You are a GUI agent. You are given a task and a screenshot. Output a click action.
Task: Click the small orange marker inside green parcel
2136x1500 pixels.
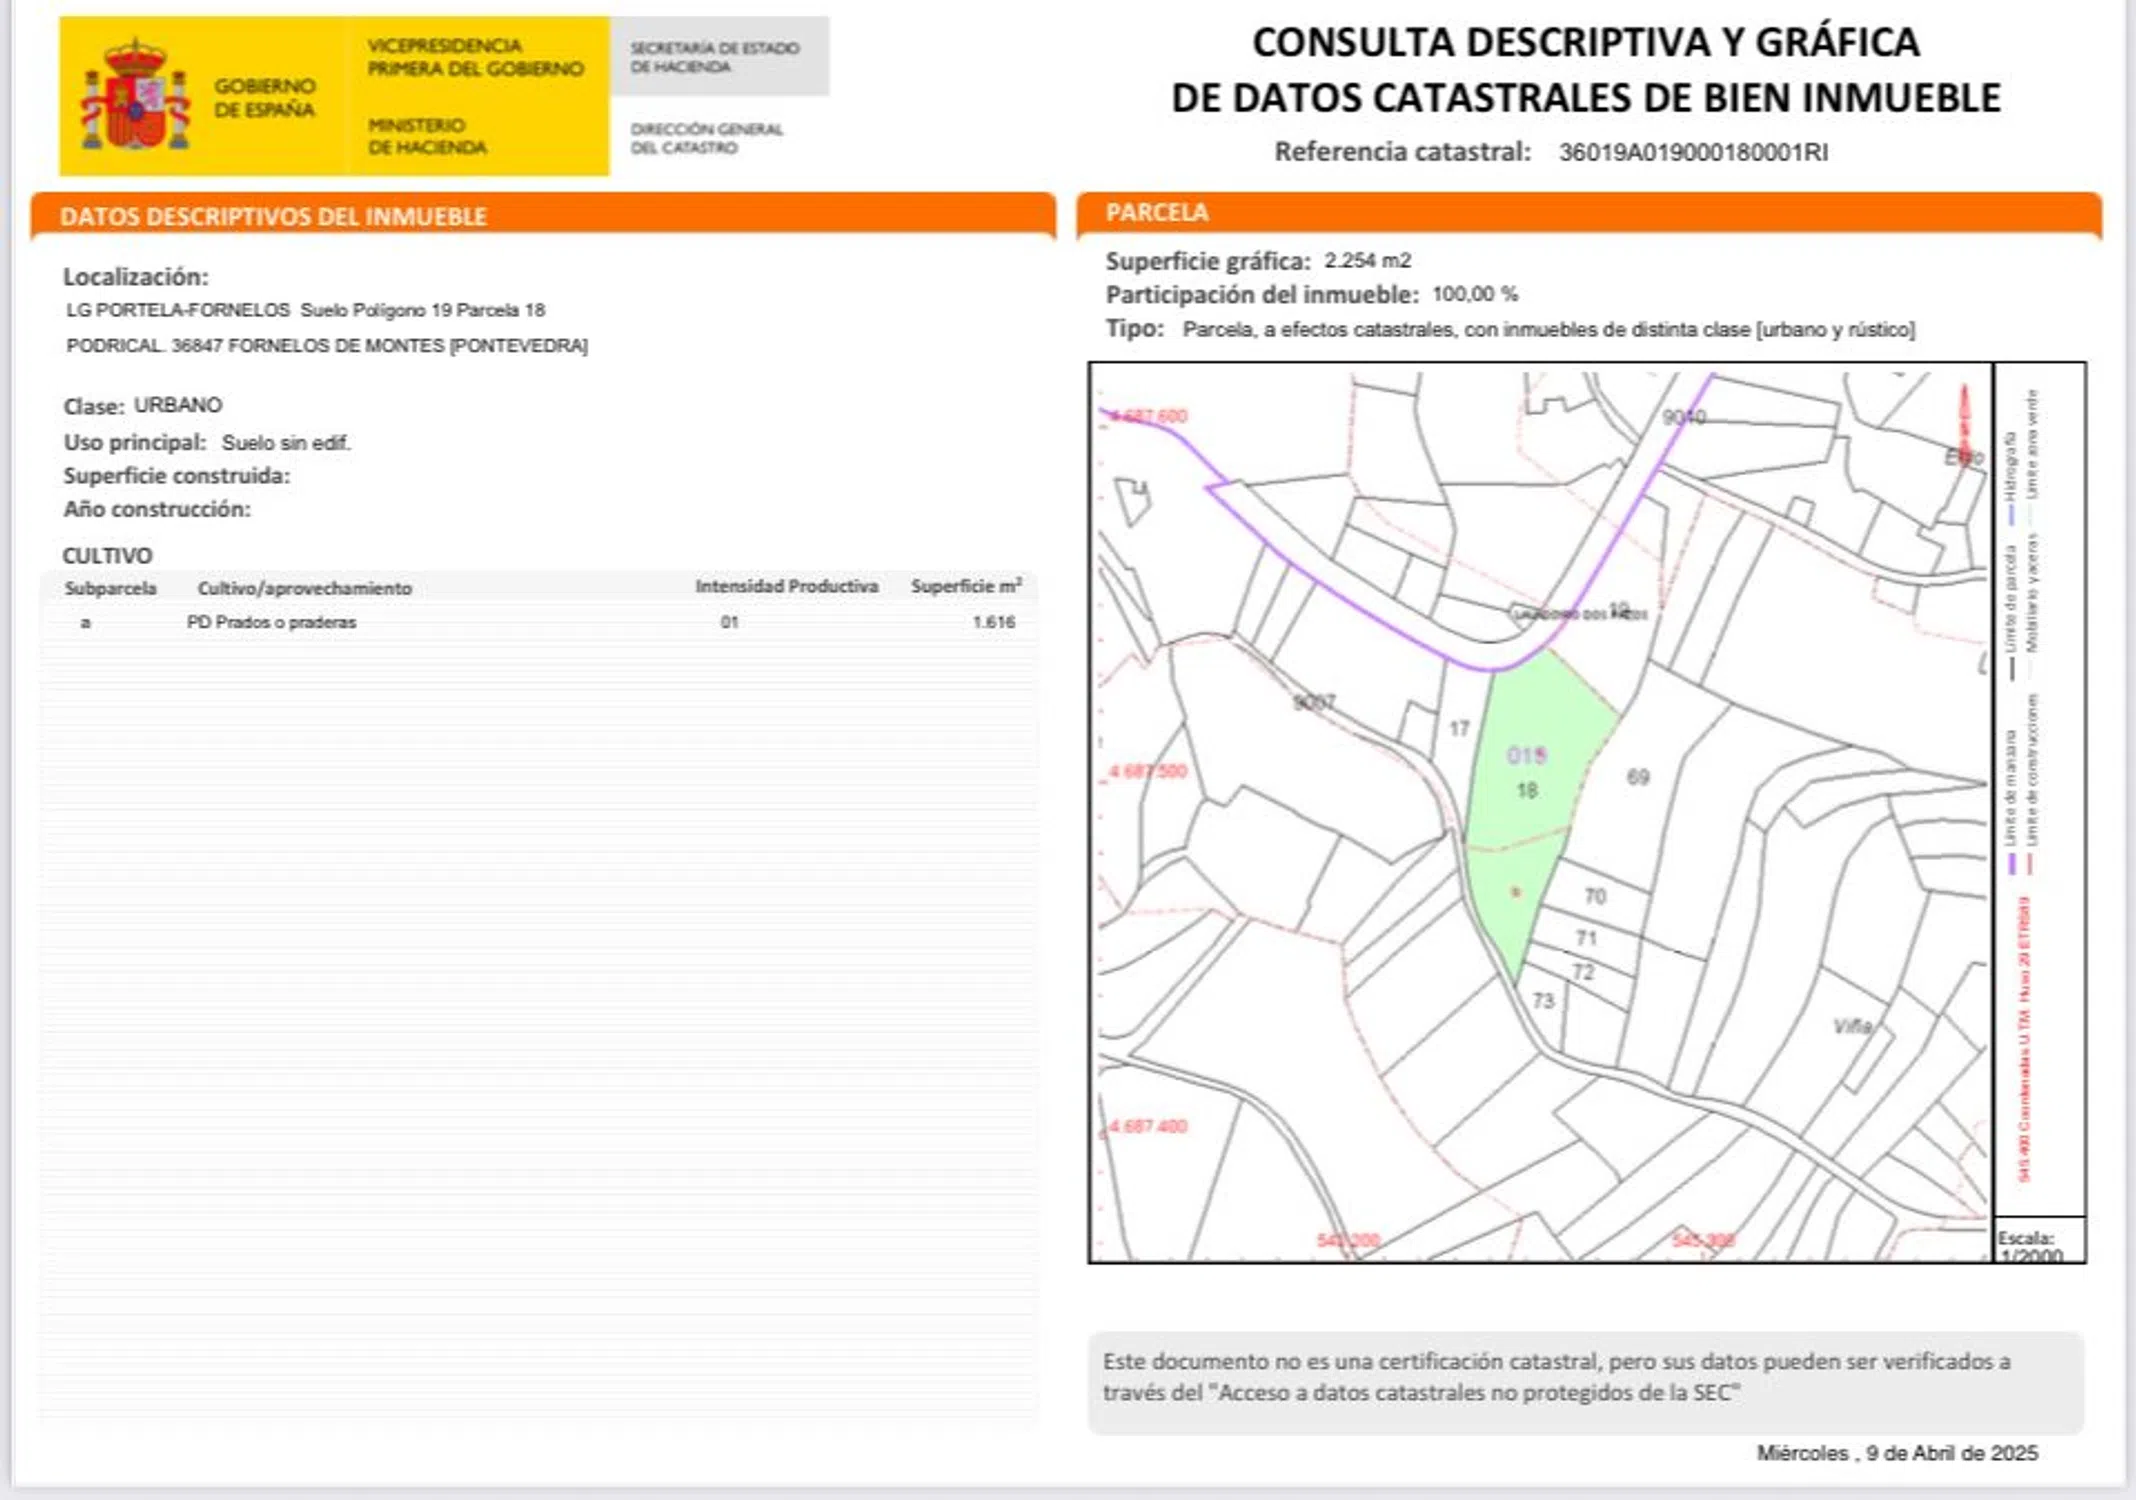coord(1515,891)
